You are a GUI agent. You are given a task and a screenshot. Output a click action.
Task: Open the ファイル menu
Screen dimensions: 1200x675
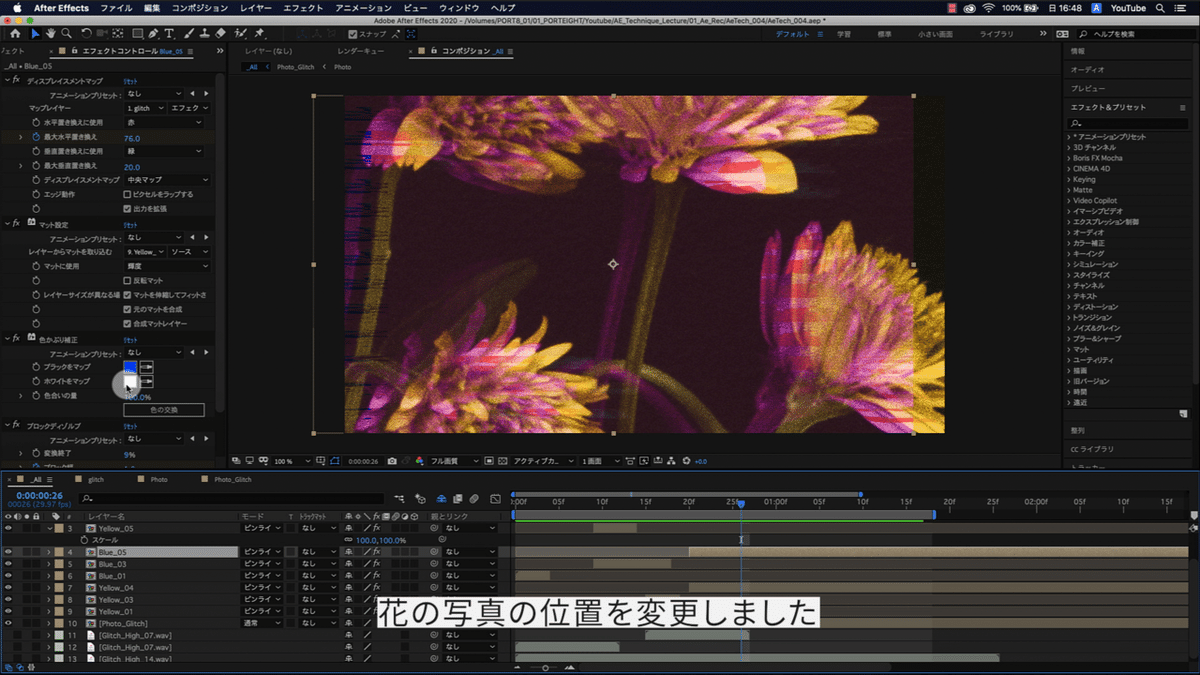[x=117, y=8]
